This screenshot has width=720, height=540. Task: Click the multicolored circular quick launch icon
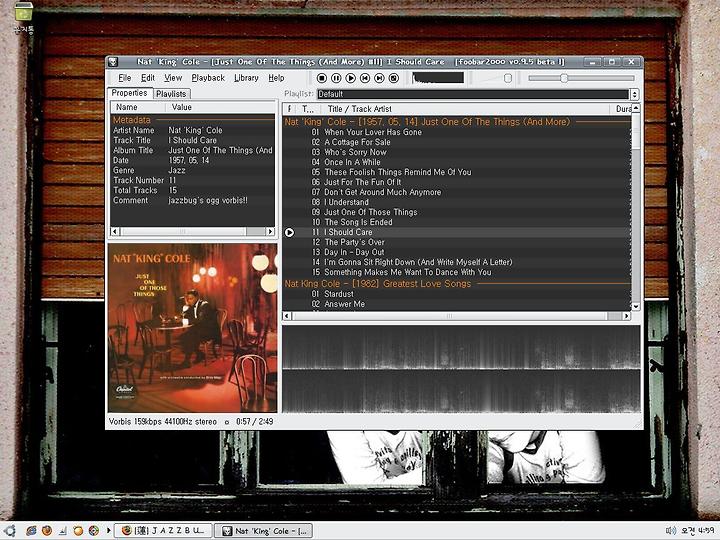[x=94, y=531]
